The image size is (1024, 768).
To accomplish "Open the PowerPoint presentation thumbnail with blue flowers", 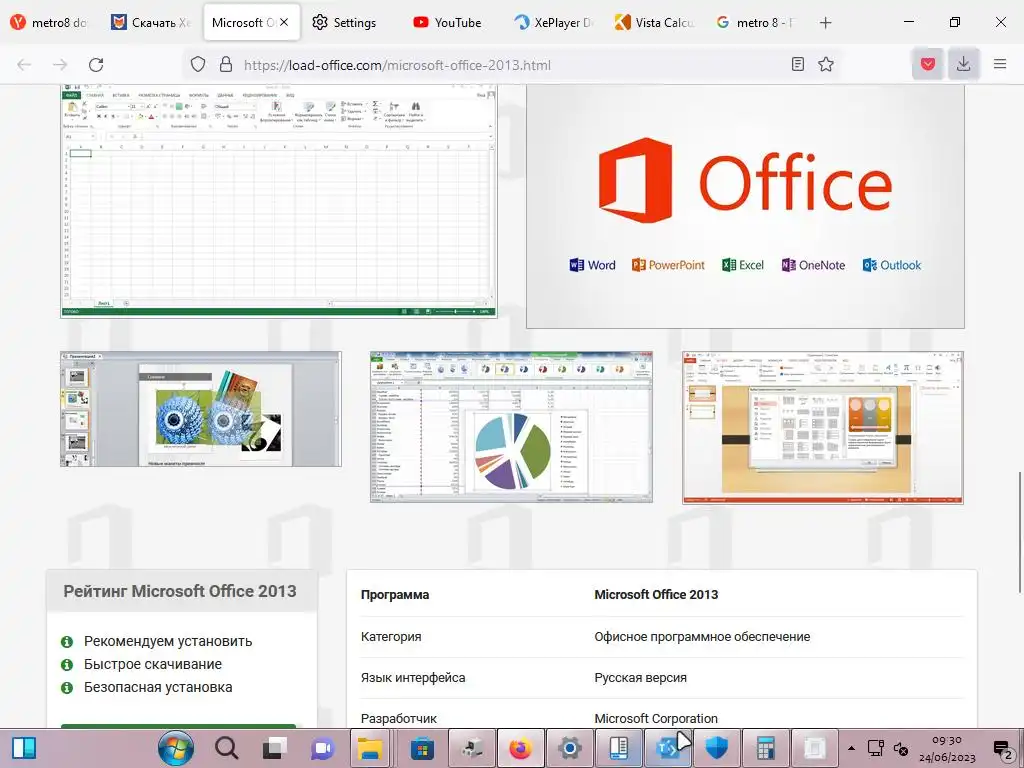I will coord(200,409).
